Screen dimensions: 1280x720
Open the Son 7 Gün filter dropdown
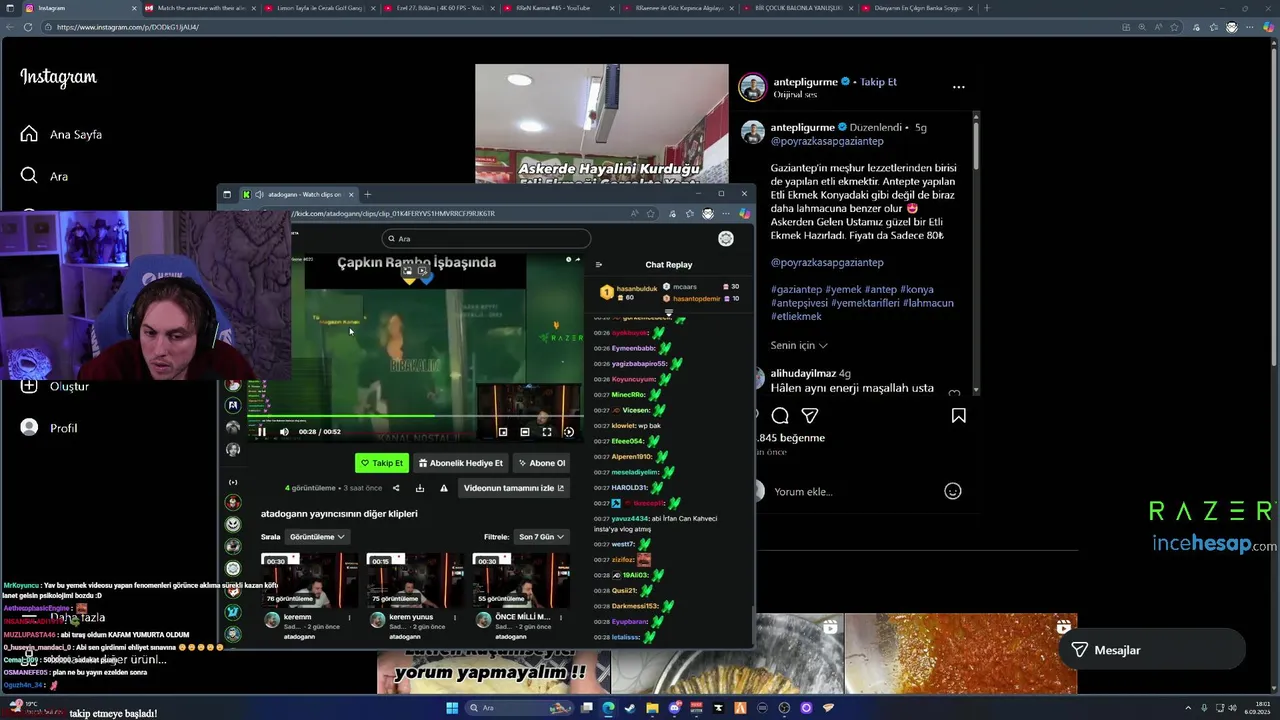tap(541, 537)
